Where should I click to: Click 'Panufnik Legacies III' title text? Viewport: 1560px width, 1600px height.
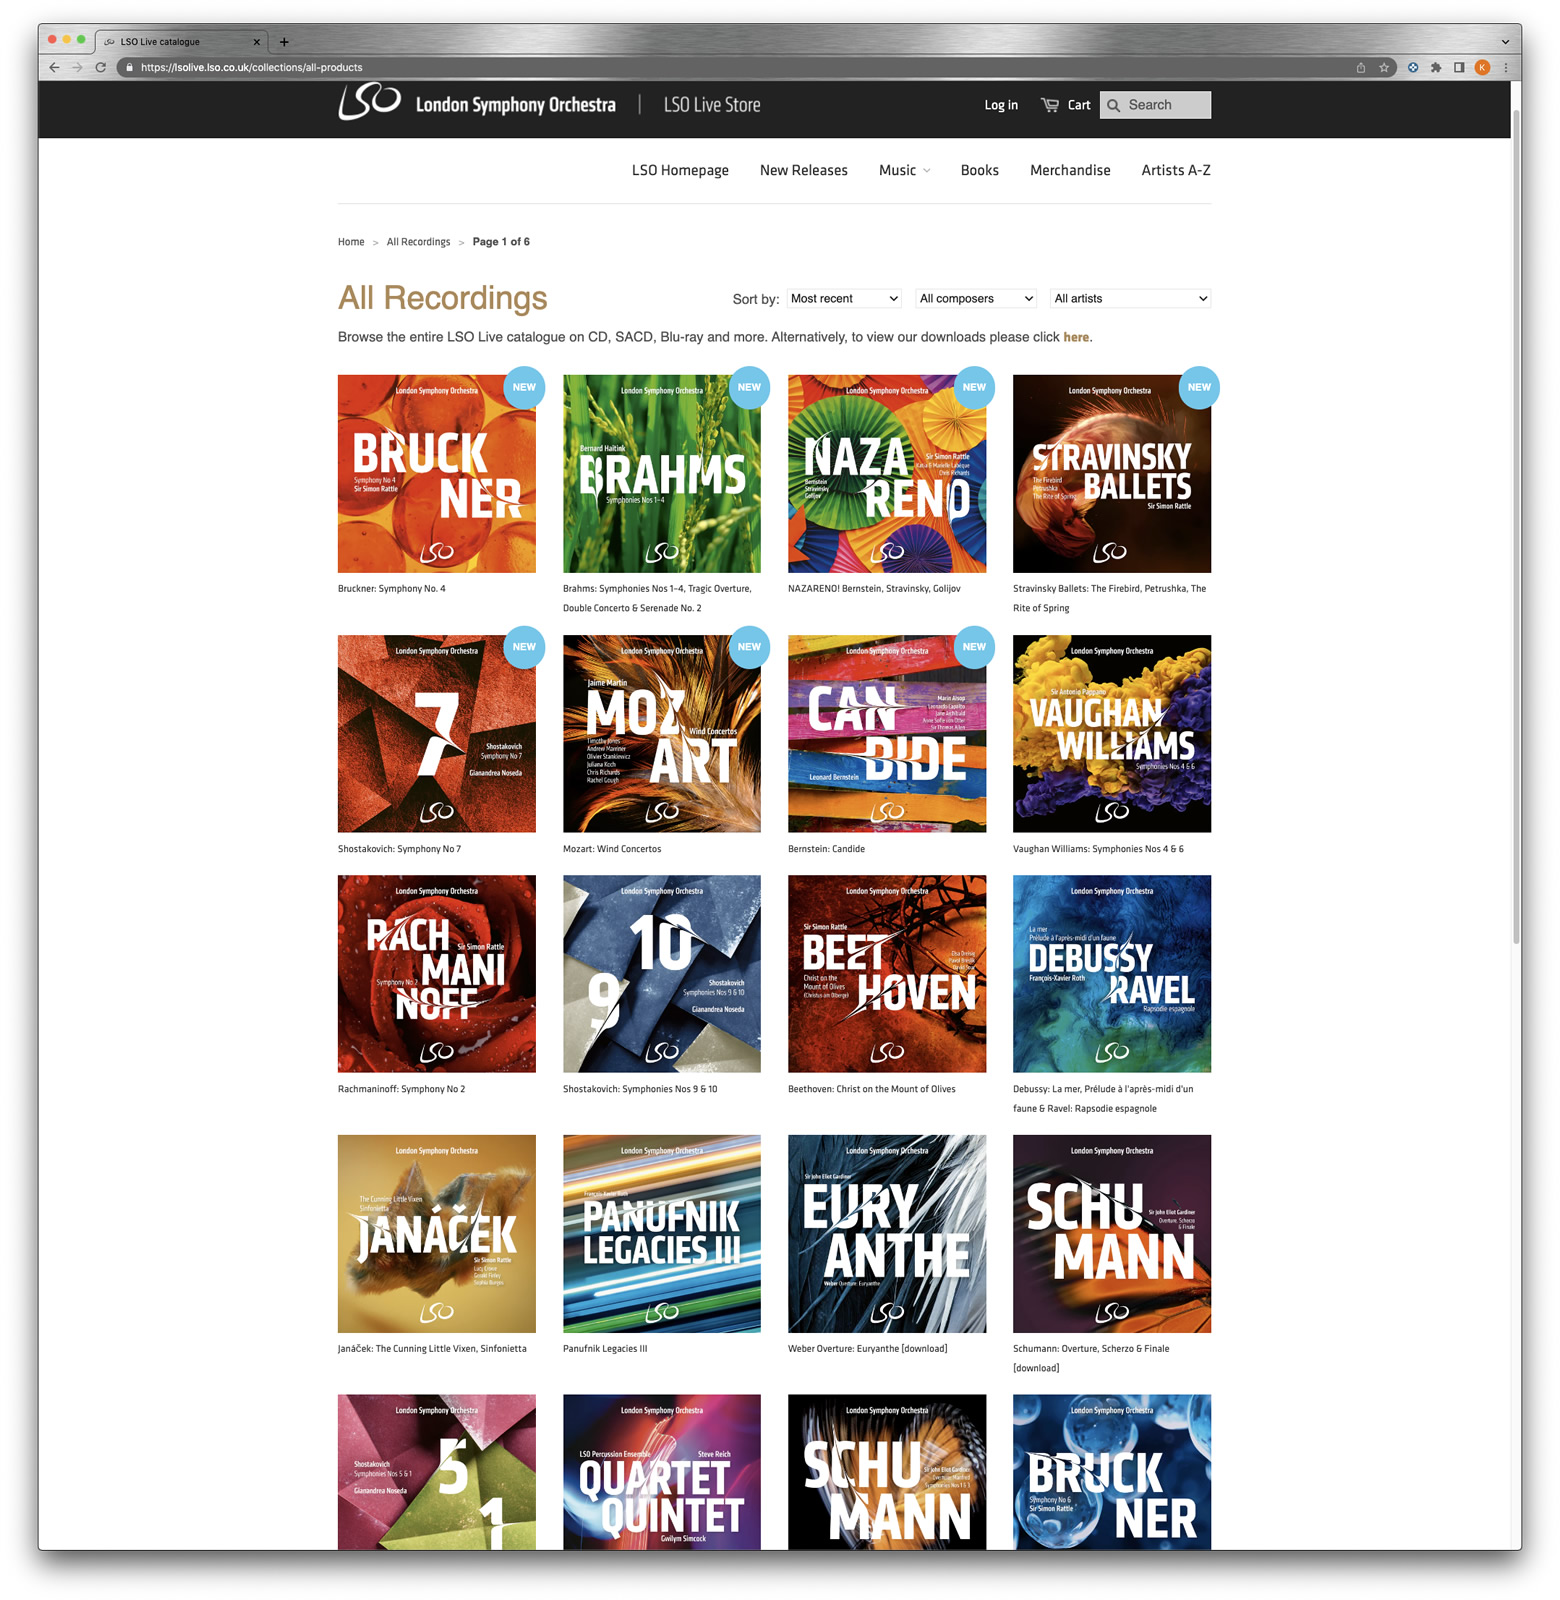605,1349
